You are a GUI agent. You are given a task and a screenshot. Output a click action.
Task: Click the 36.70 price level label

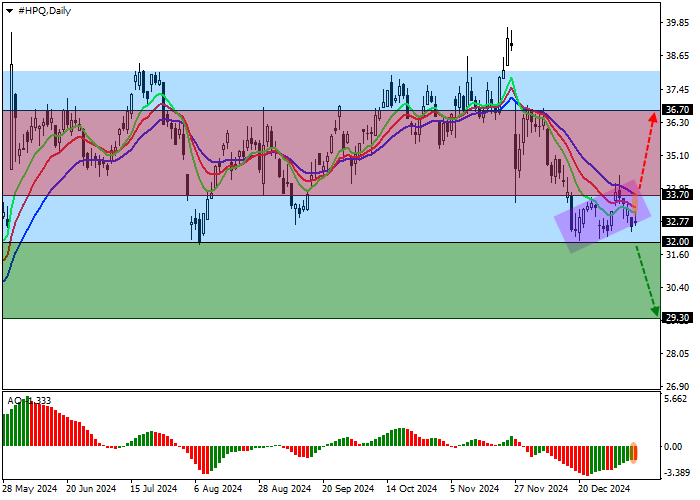click(x=677, y=110)
